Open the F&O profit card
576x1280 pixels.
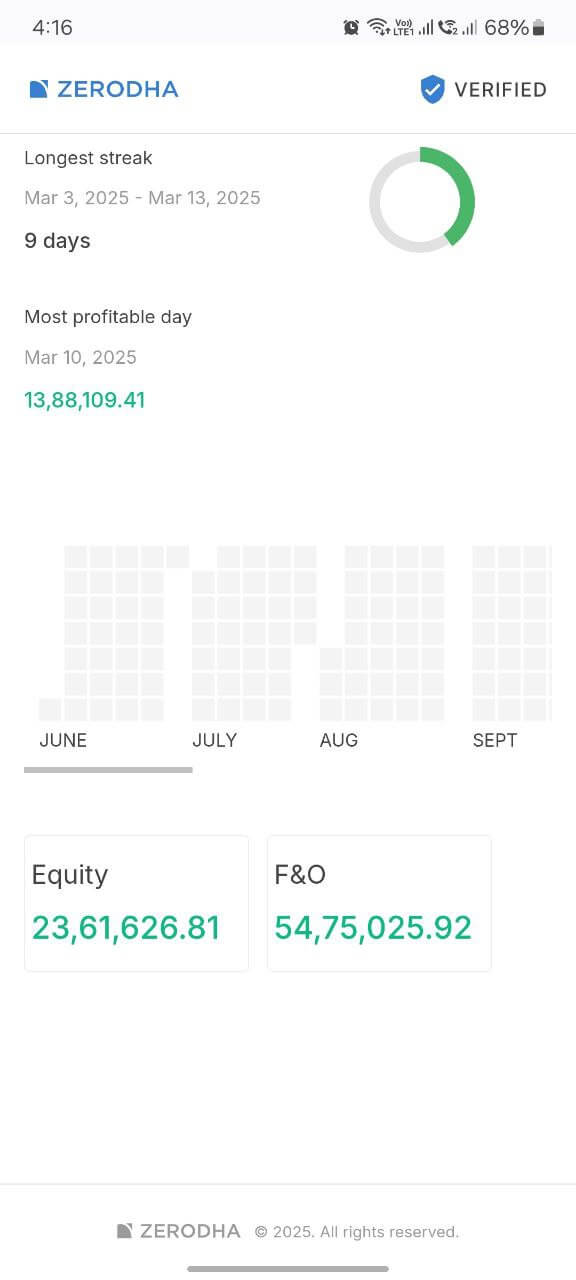pos(379,903)
